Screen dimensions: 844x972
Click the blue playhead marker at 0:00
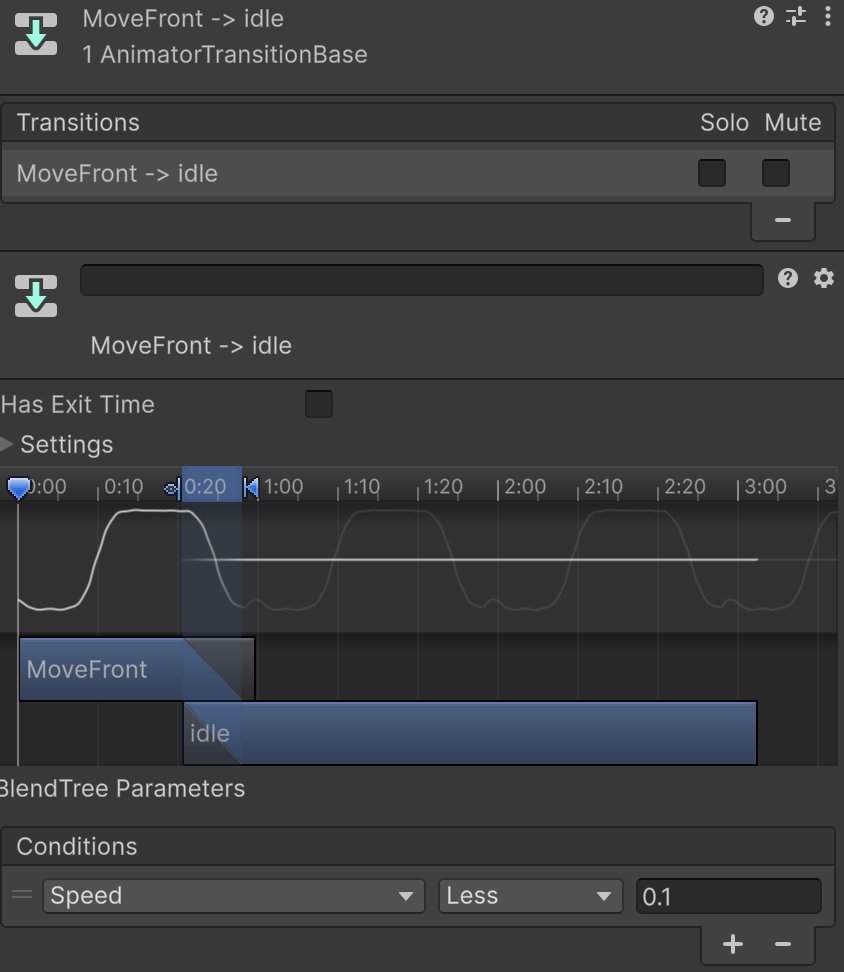click(19, 488)
